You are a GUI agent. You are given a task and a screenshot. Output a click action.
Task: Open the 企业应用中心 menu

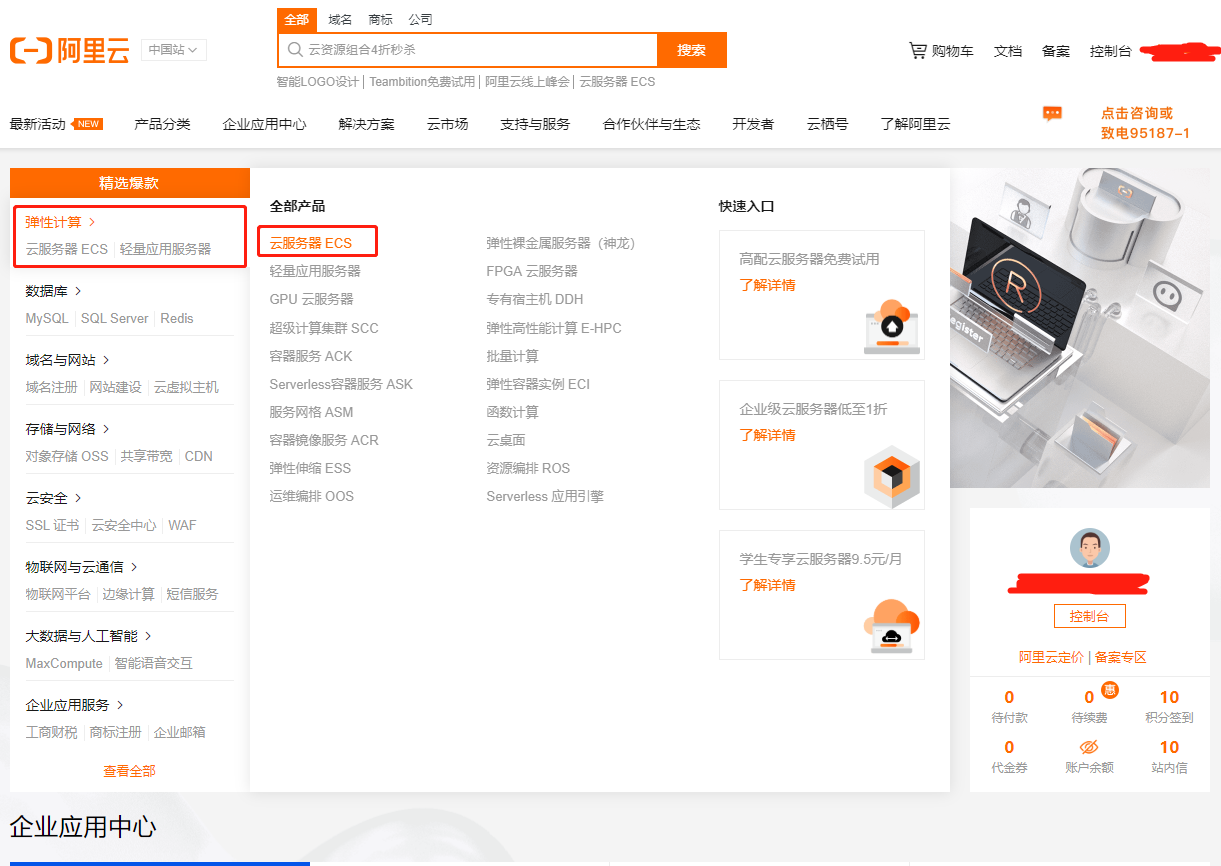264,124
